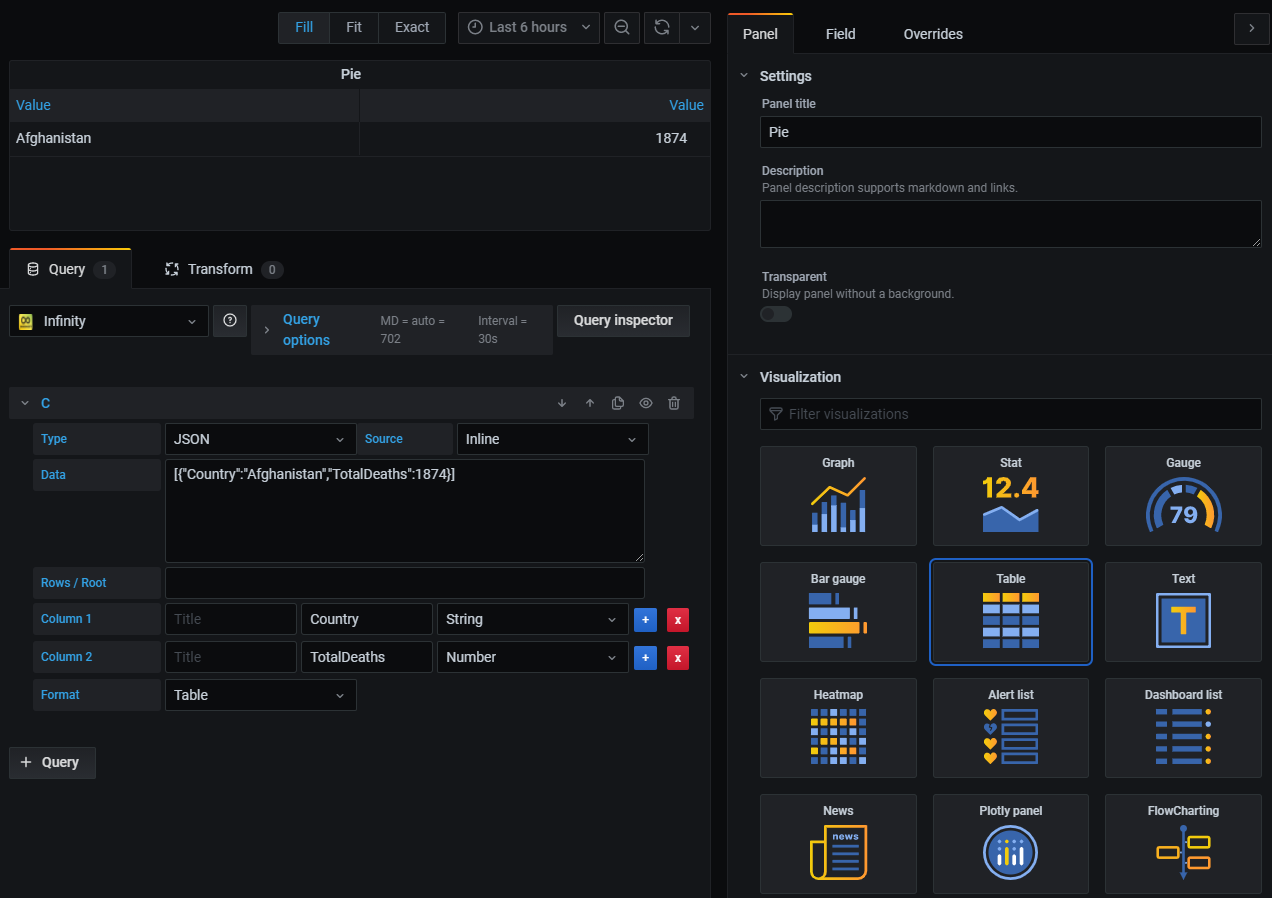Select the Bar gauge visualization
The height and width of the screenshot is (898, 1272).
point(838,612)
